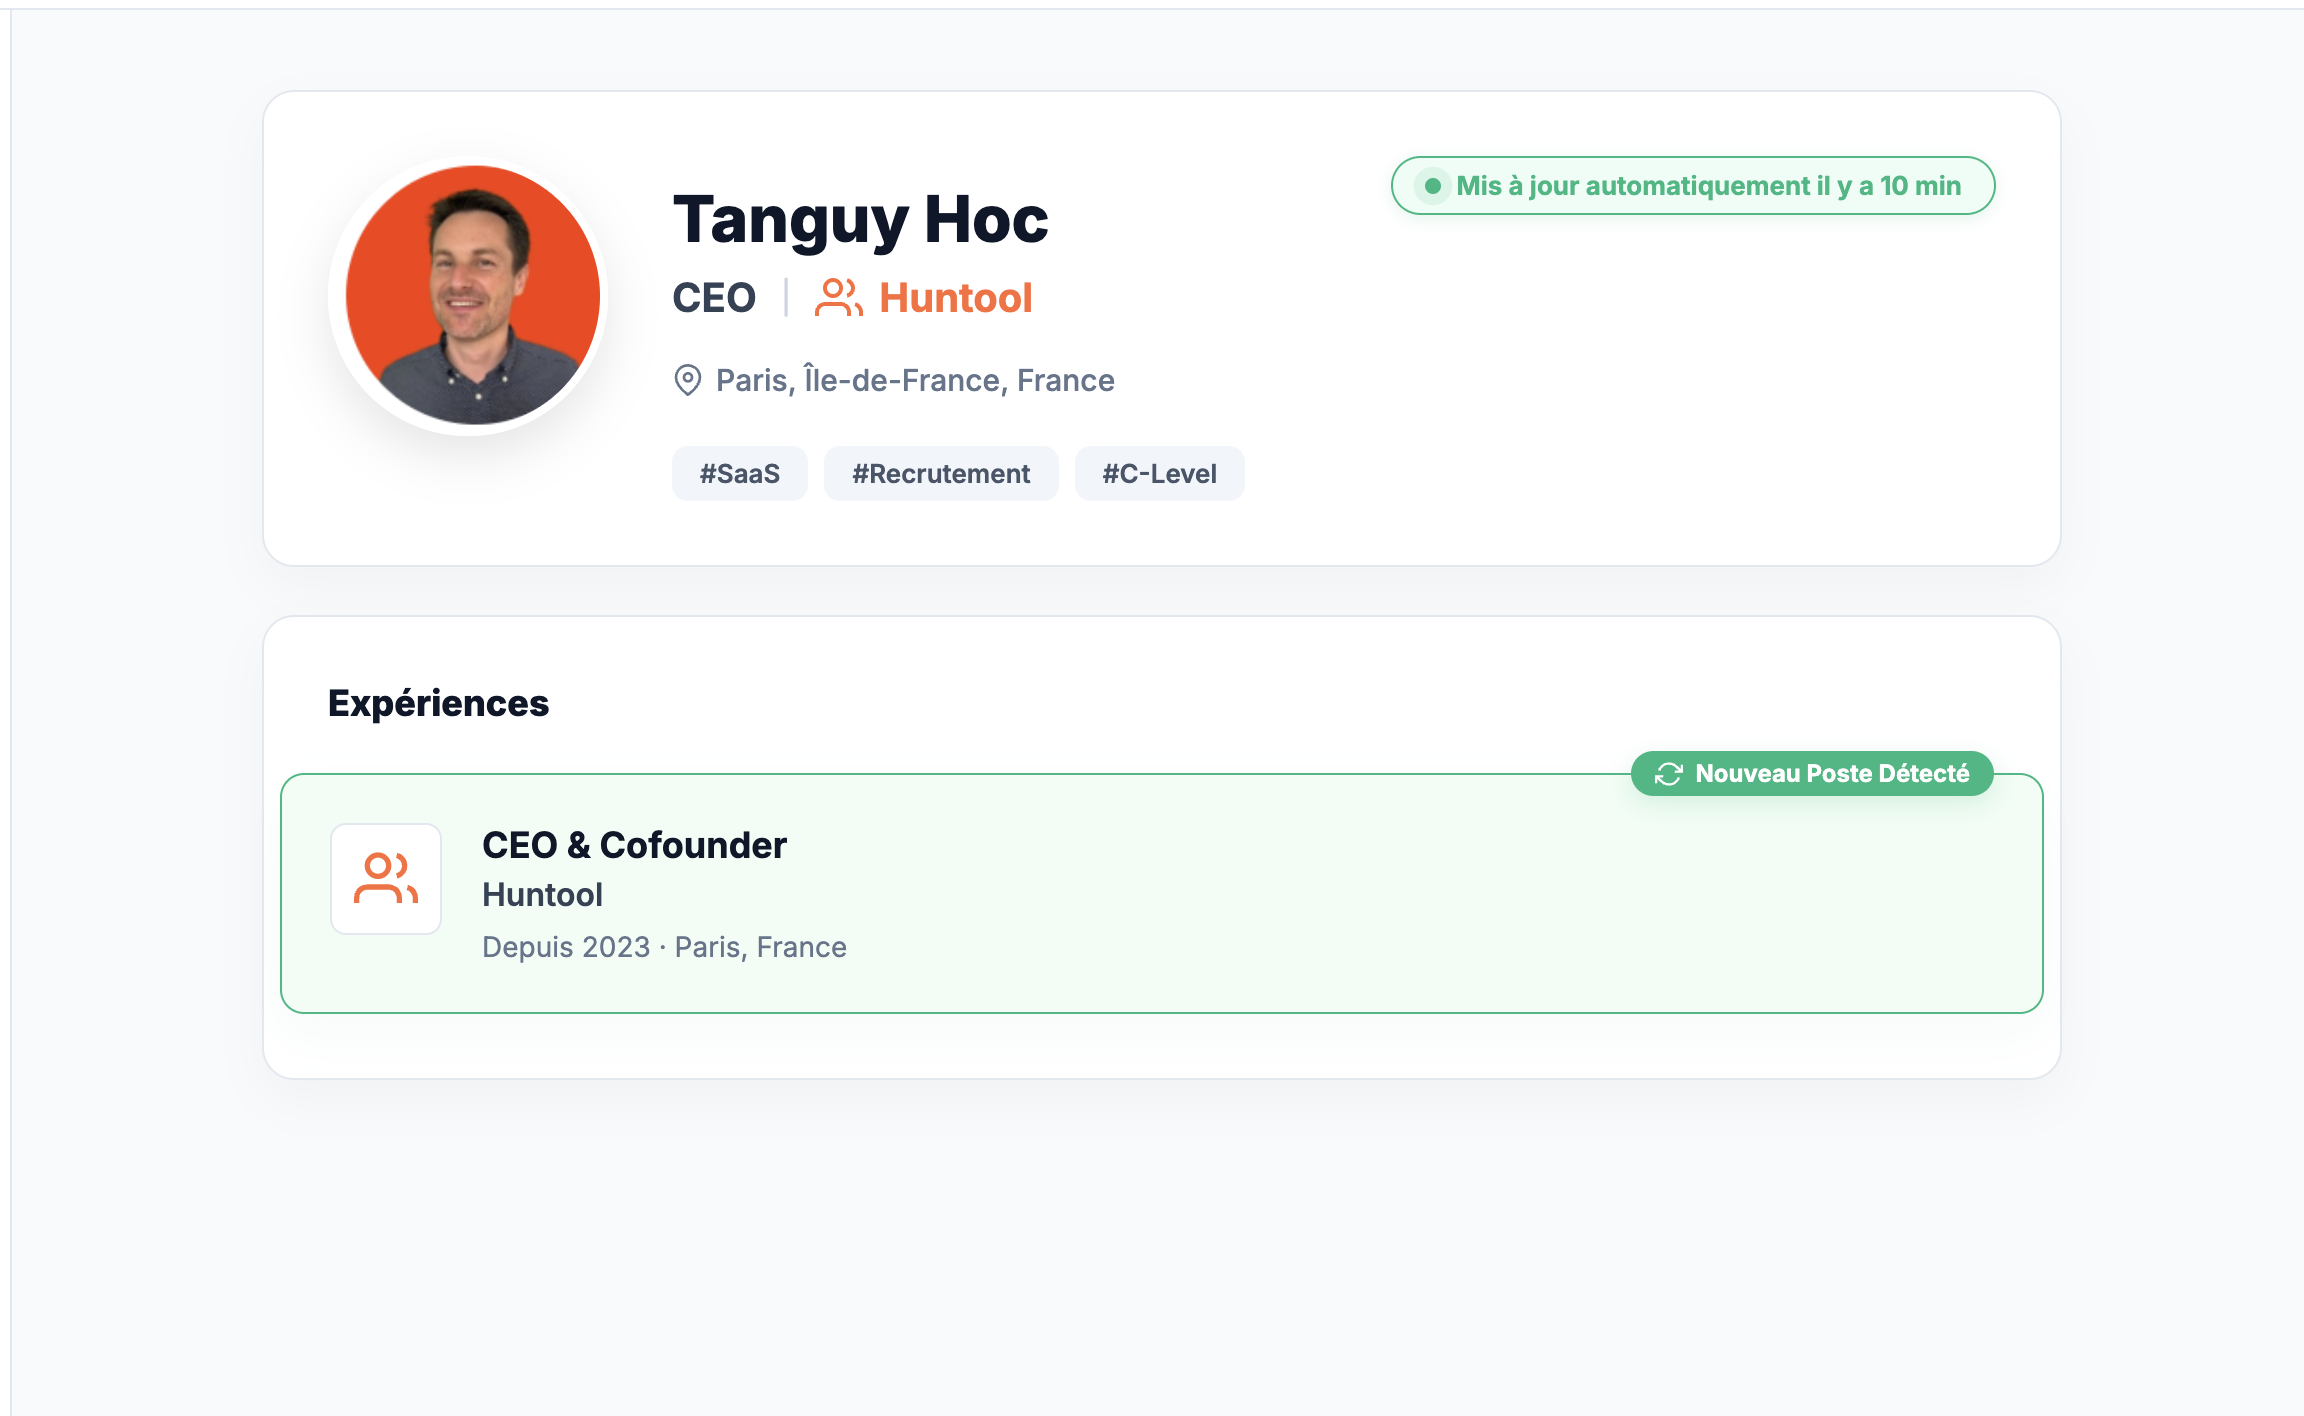The height and width of the screenshot is (1416, 2304).
Task: Select the #SaaS tag
Action: pos(739,474)
